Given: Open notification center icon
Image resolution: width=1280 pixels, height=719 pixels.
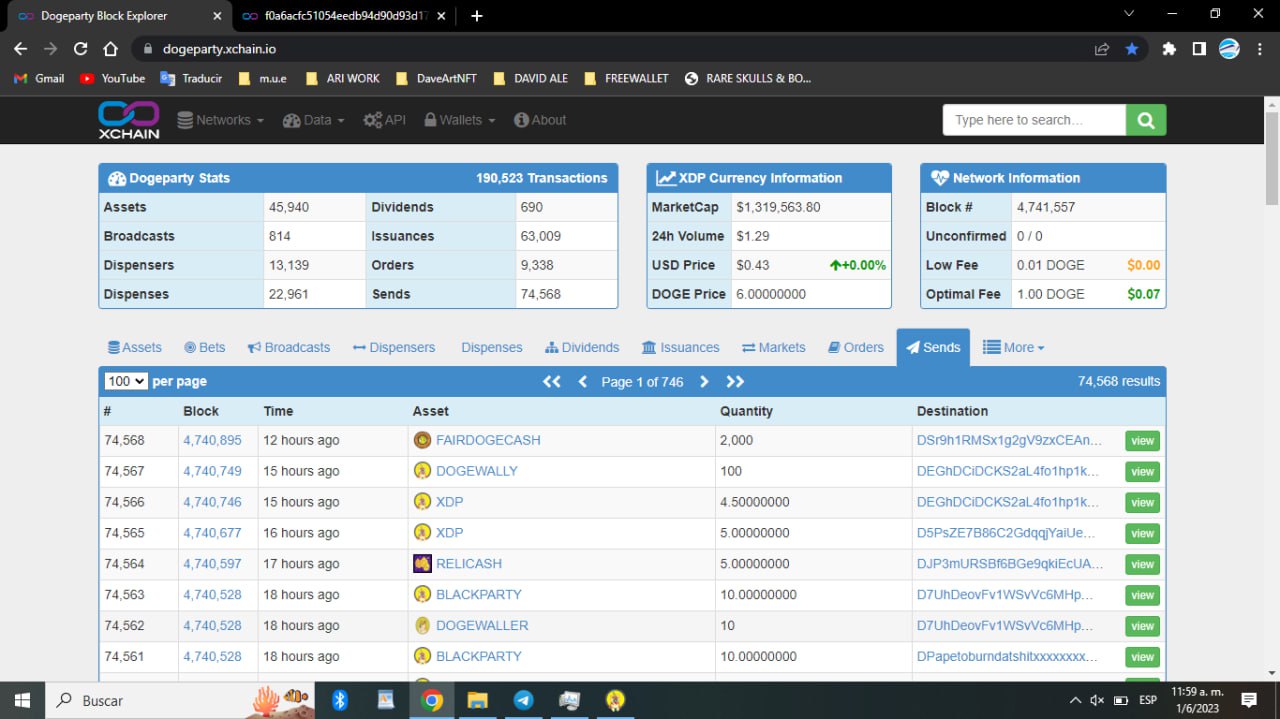Looking at the screenshot, I should pyautogui.click(x=1249, y=700).
